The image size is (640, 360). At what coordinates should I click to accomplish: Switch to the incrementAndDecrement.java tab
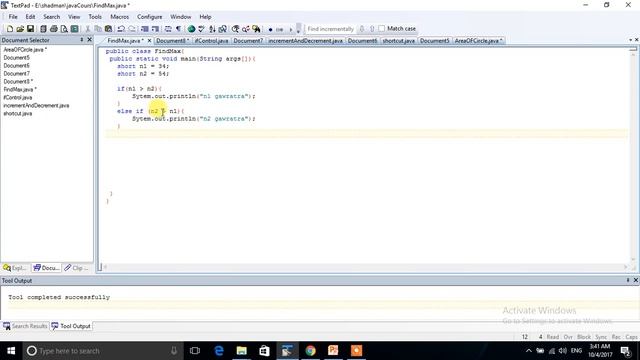click(305, 40)
